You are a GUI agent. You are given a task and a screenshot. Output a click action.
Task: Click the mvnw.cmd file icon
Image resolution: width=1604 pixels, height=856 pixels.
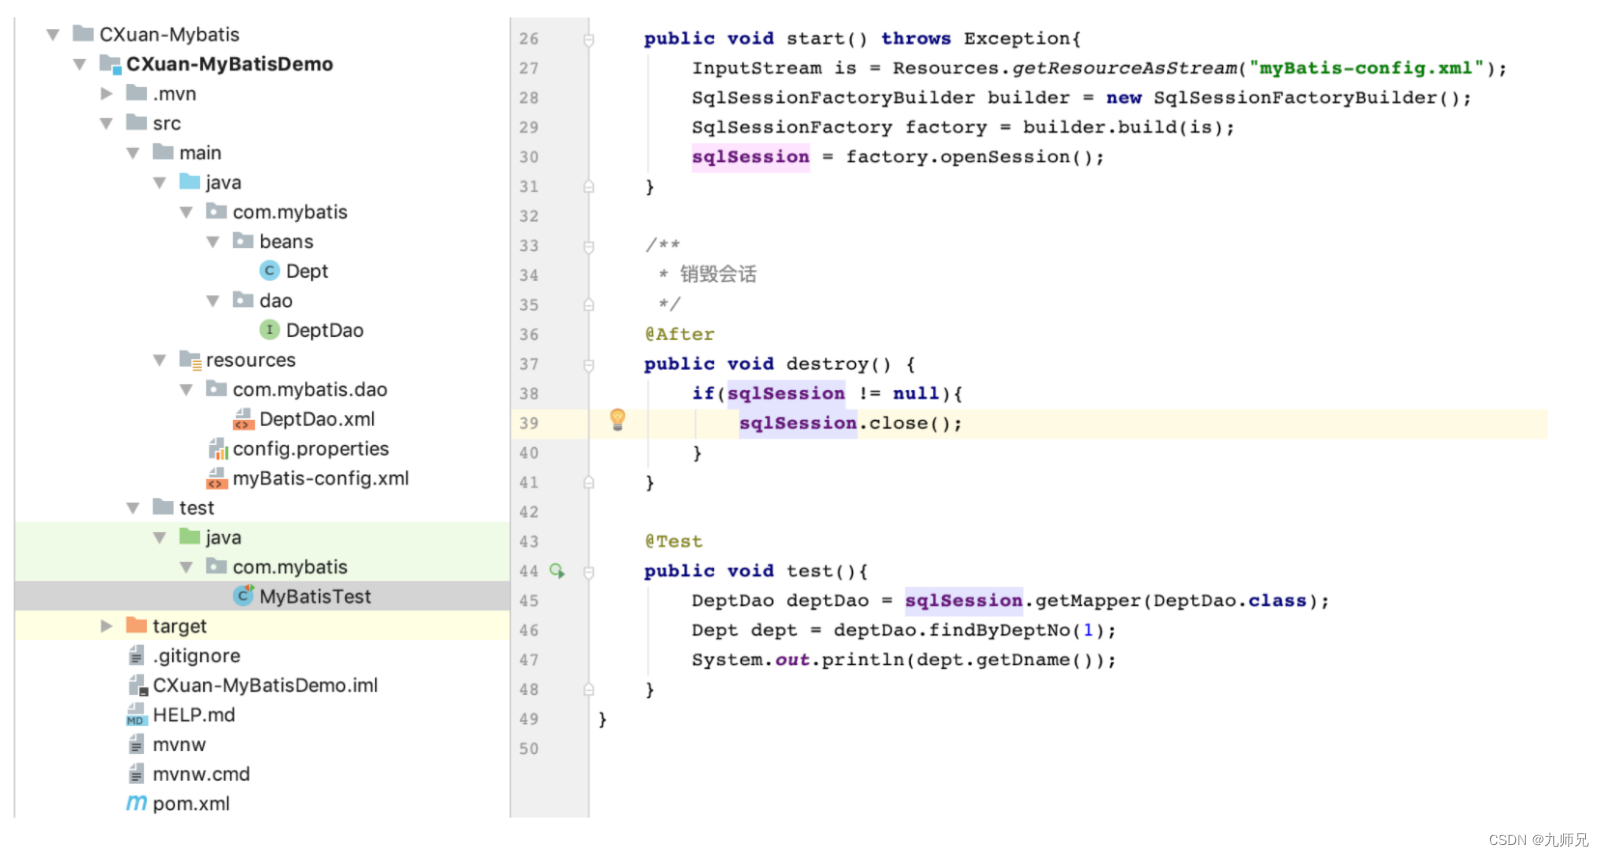(x=137, y=774)
